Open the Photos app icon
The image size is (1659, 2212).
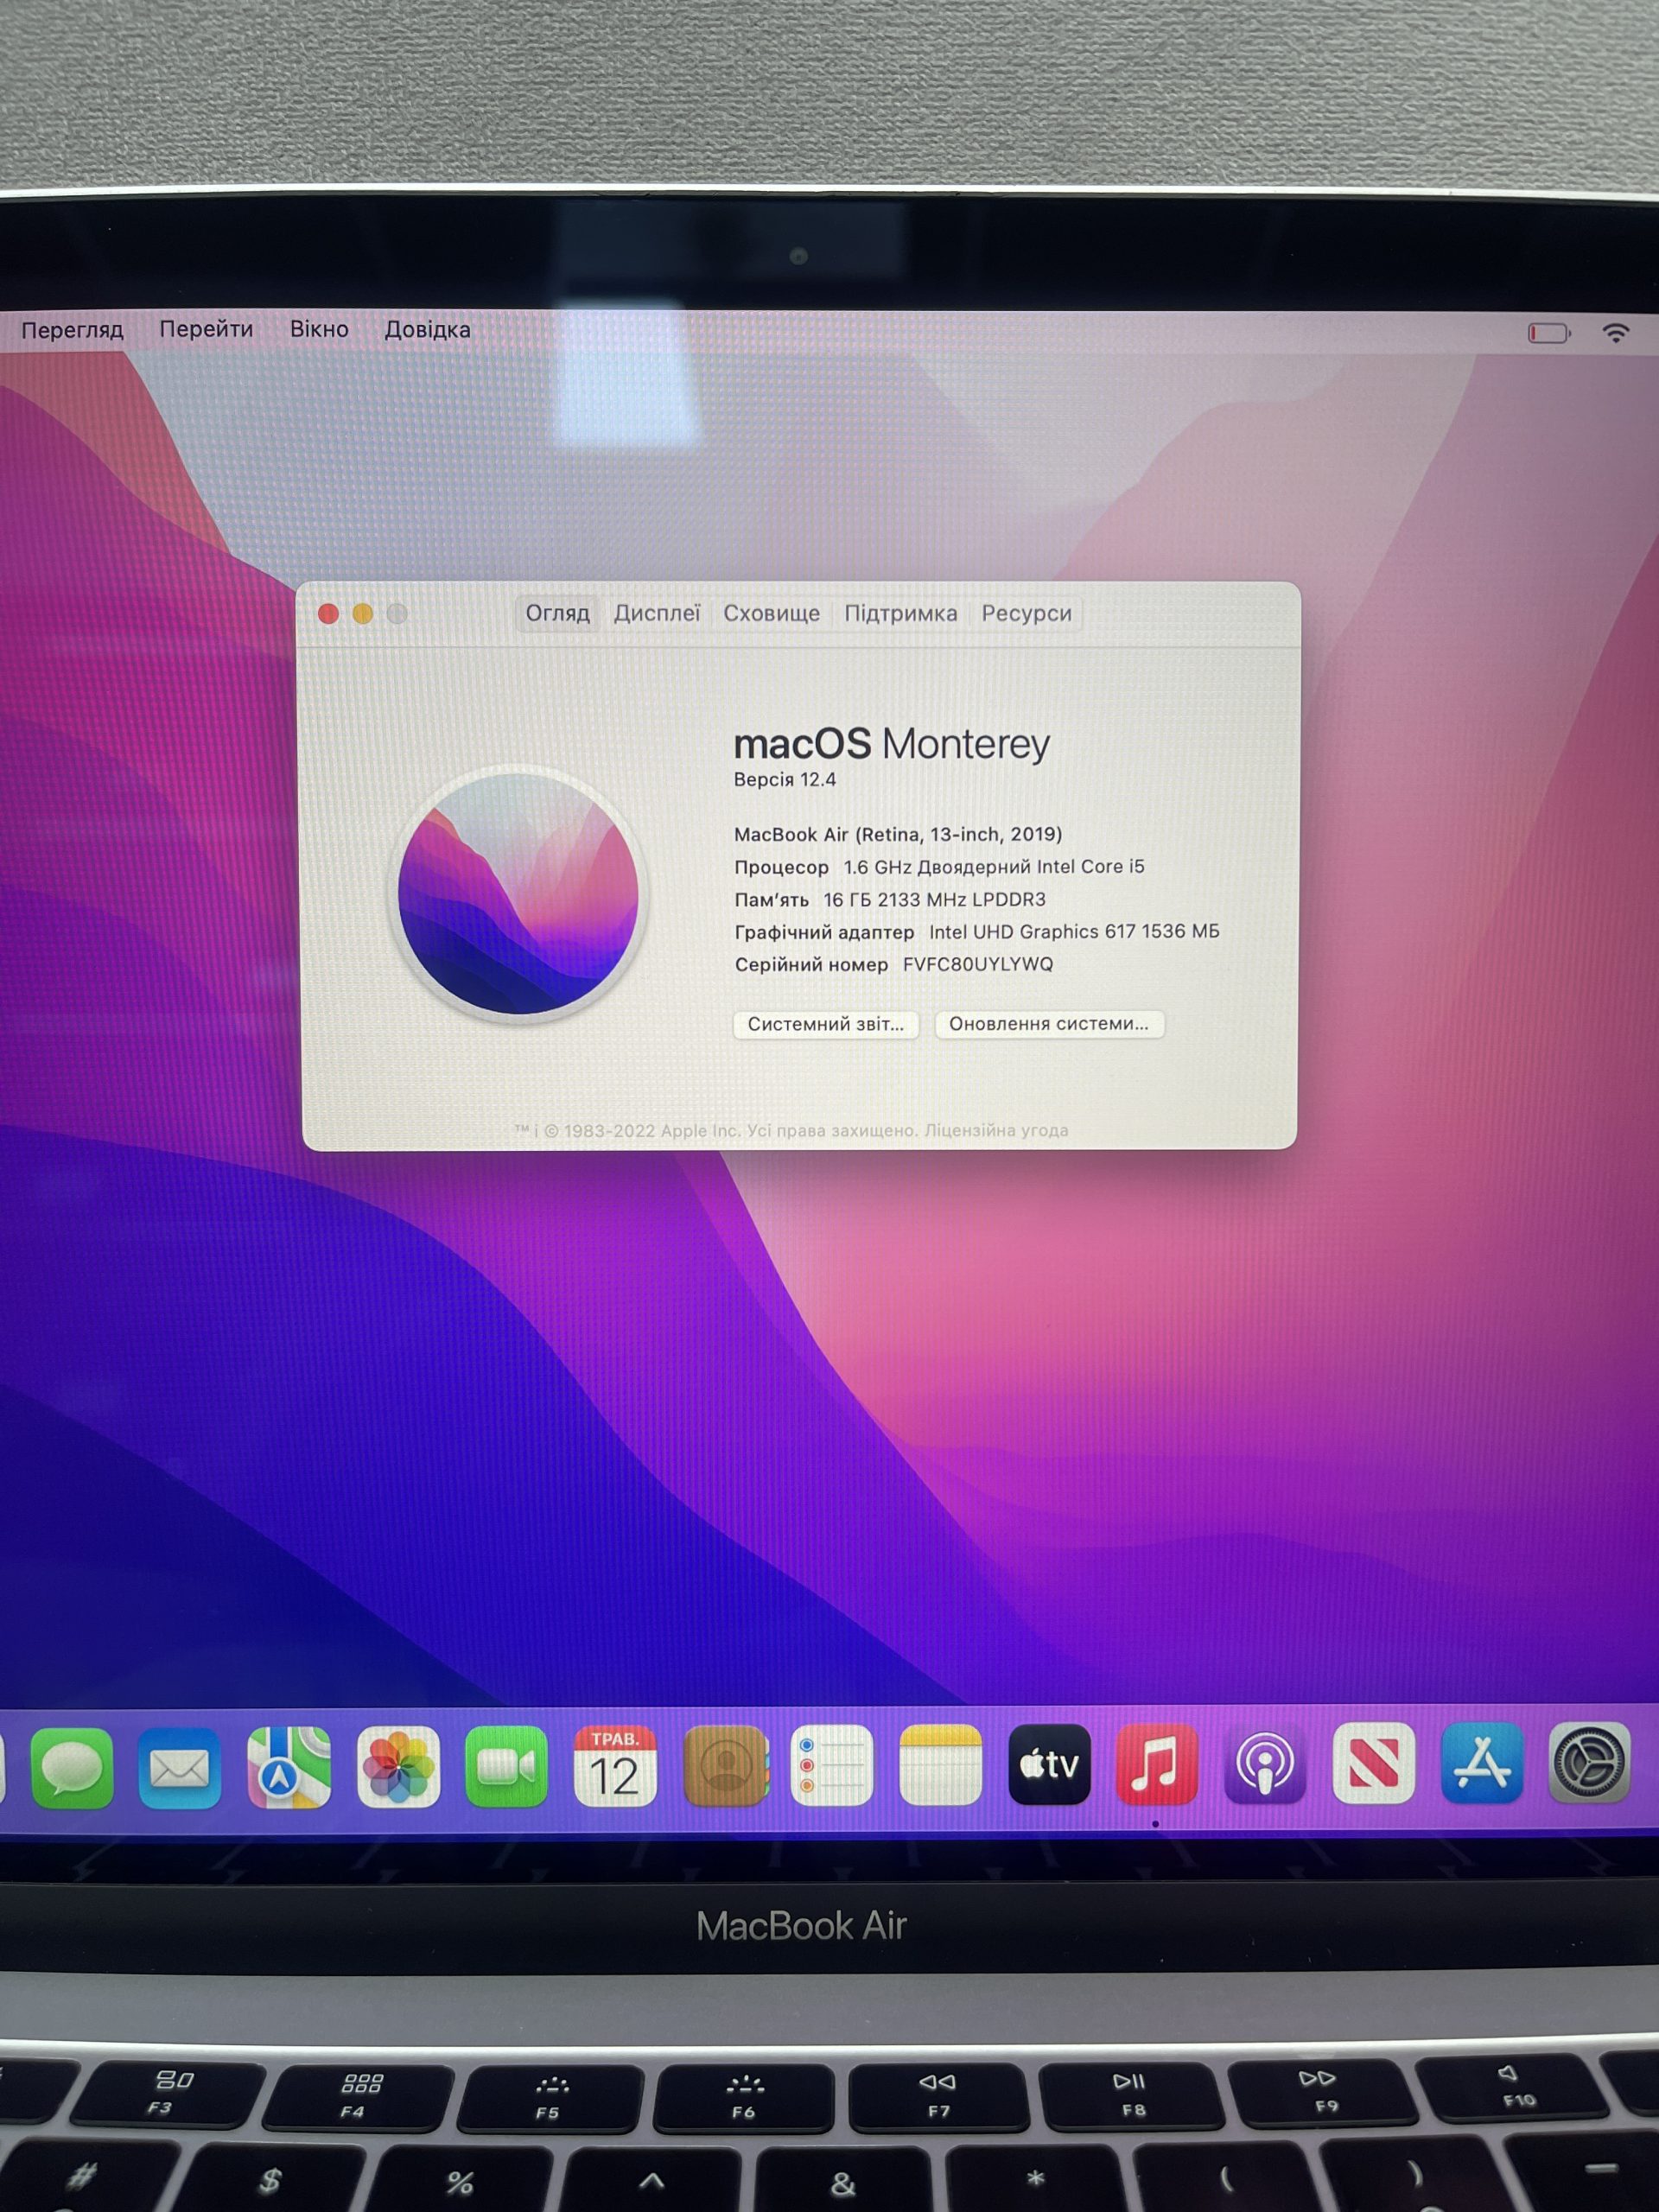(398, 1767)
